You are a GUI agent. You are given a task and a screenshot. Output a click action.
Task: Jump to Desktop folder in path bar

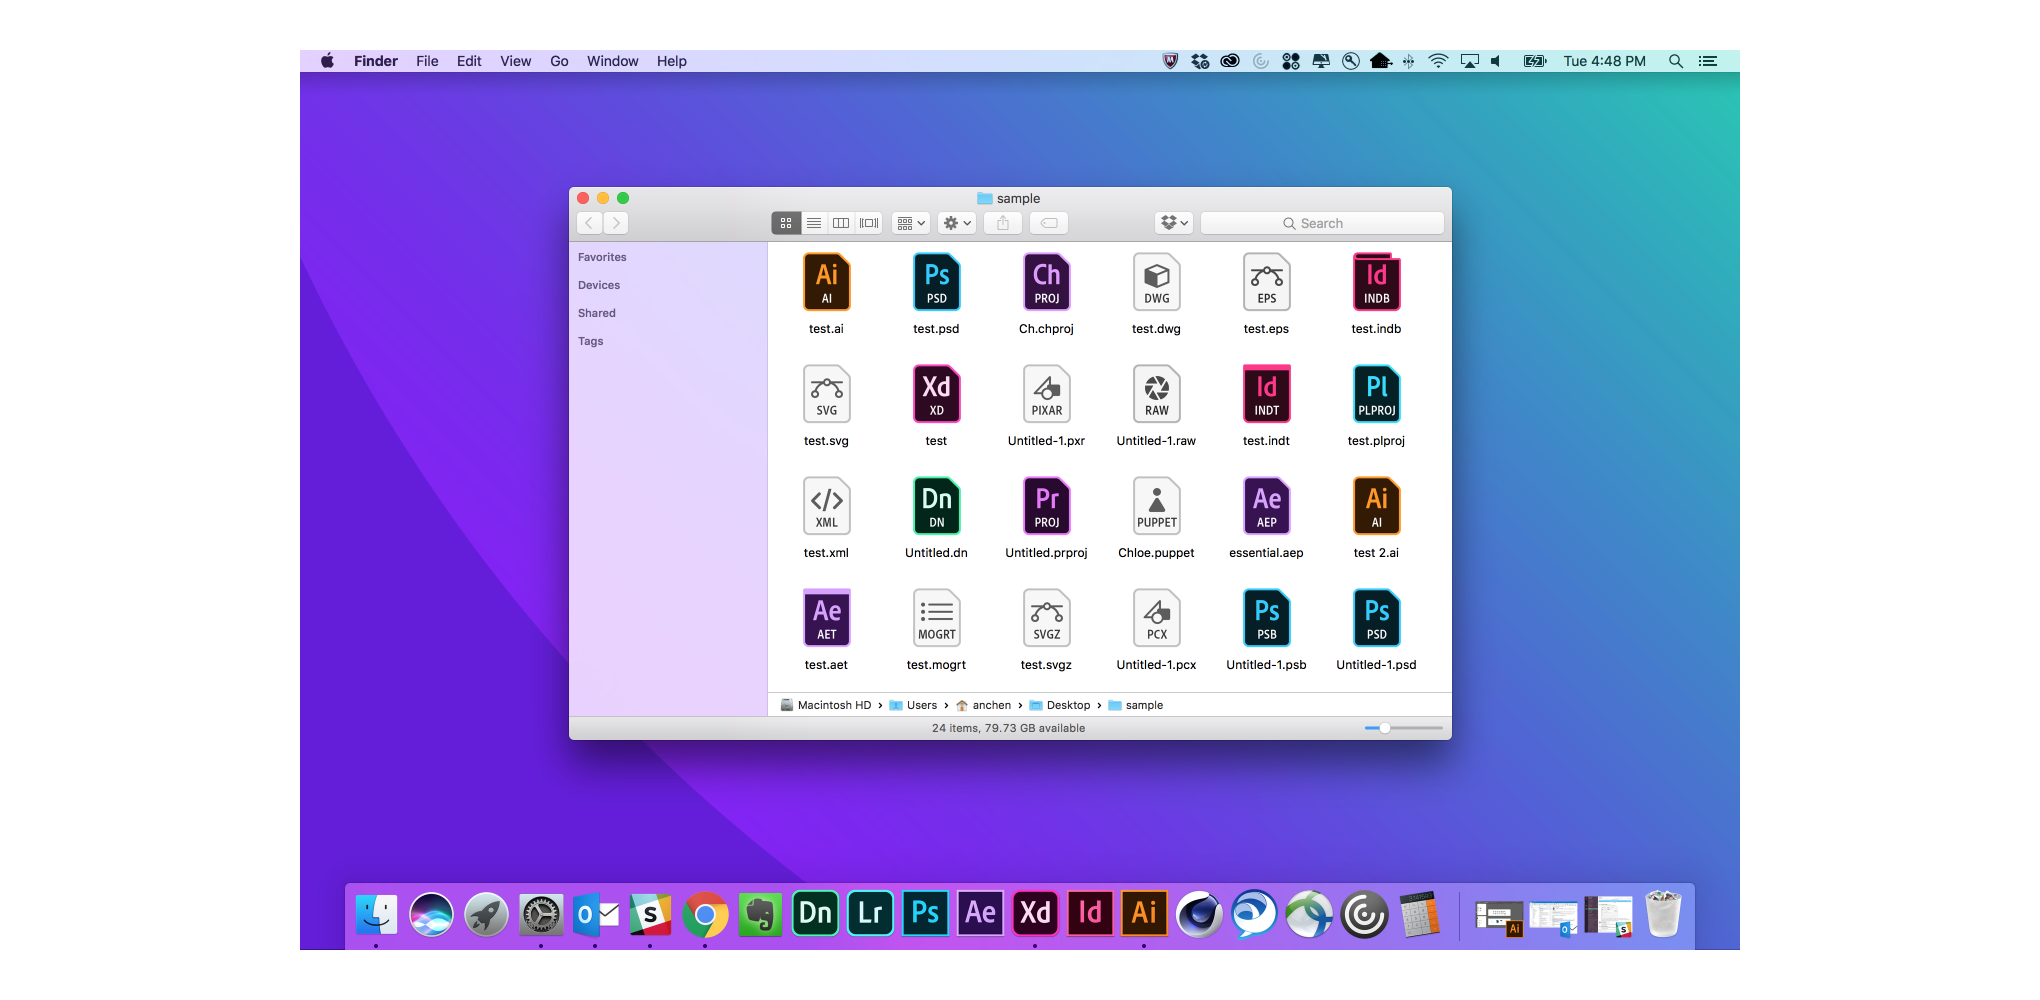pyautogui.click(x=1060, y=705)
